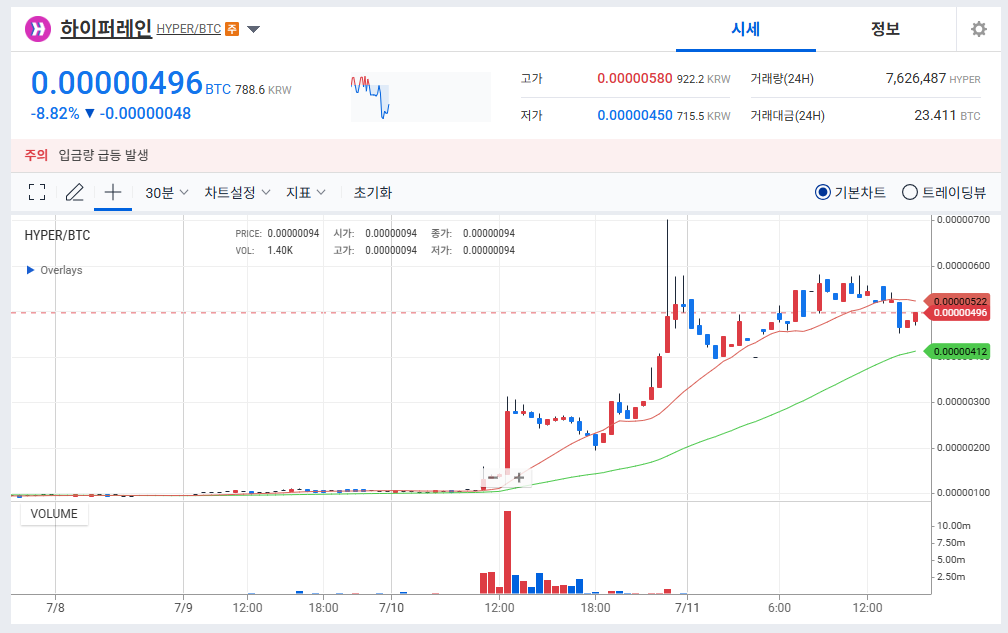Open the settings gear icon

point(978,28)
